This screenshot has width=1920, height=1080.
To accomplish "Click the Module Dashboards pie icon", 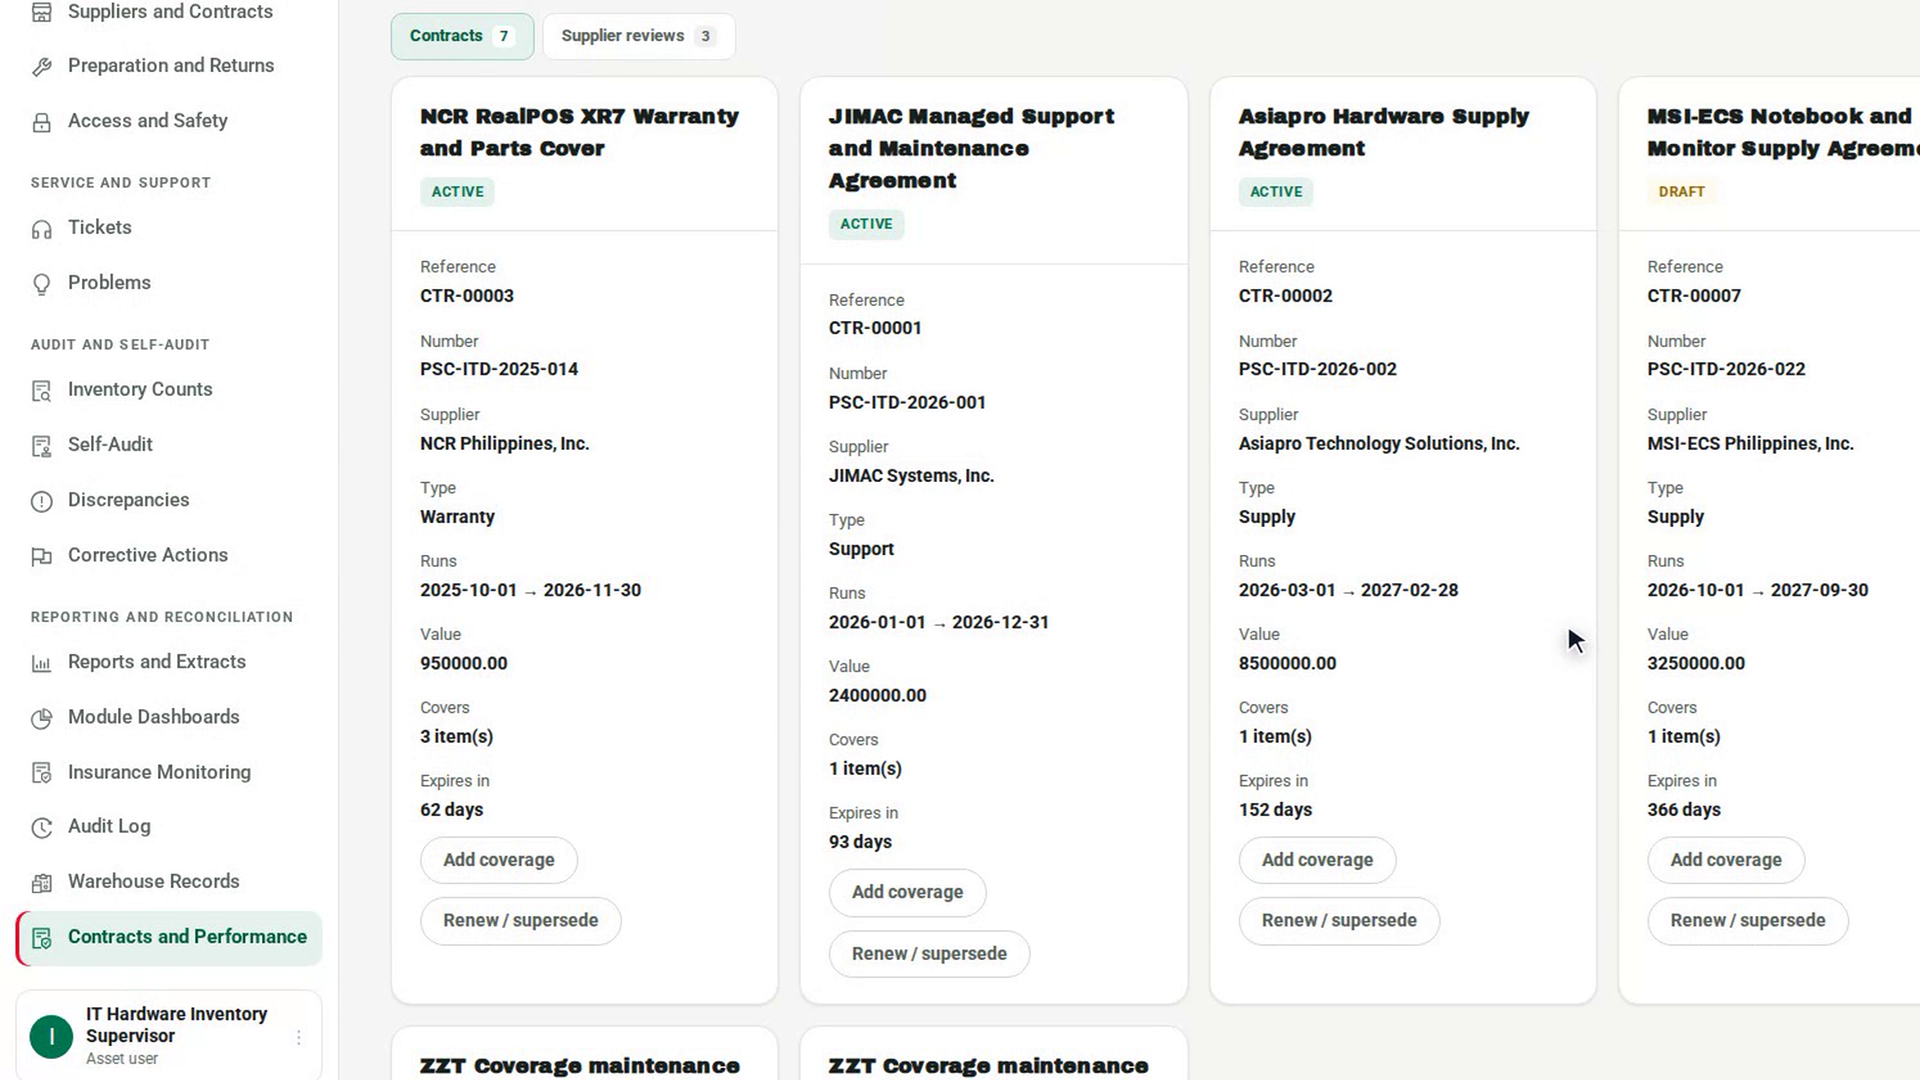I will [x=41, y=718].
